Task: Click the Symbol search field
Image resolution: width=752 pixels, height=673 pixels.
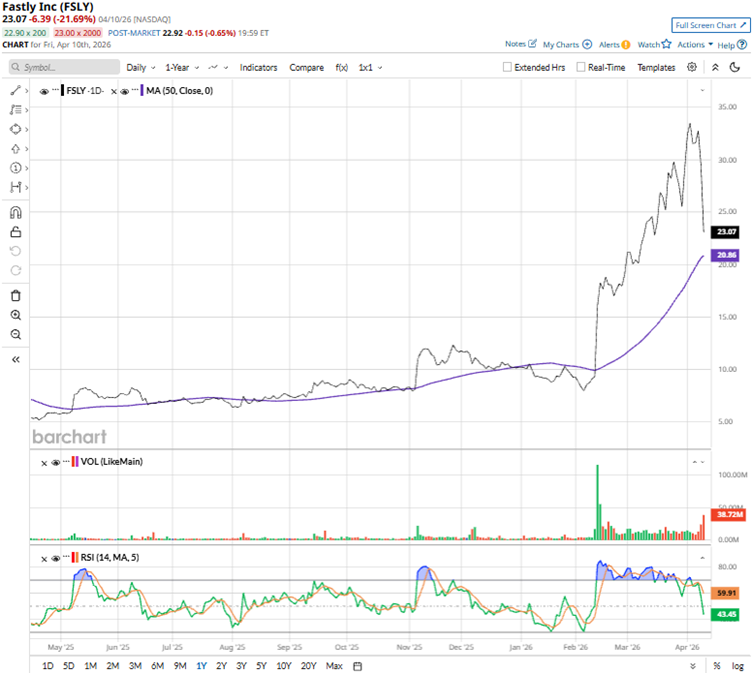Action: tap(65, 67)
